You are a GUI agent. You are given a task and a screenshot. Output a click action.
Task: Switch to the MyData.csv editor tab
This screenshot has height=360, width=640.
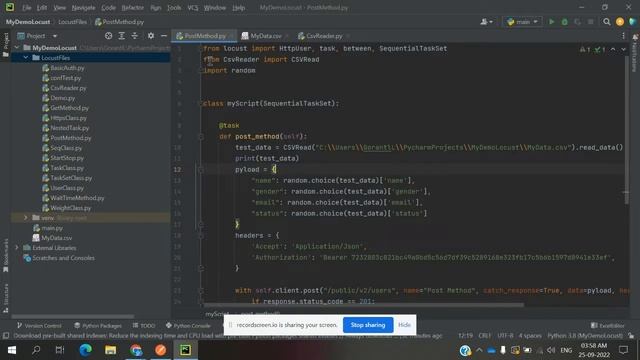pos(265,36)
